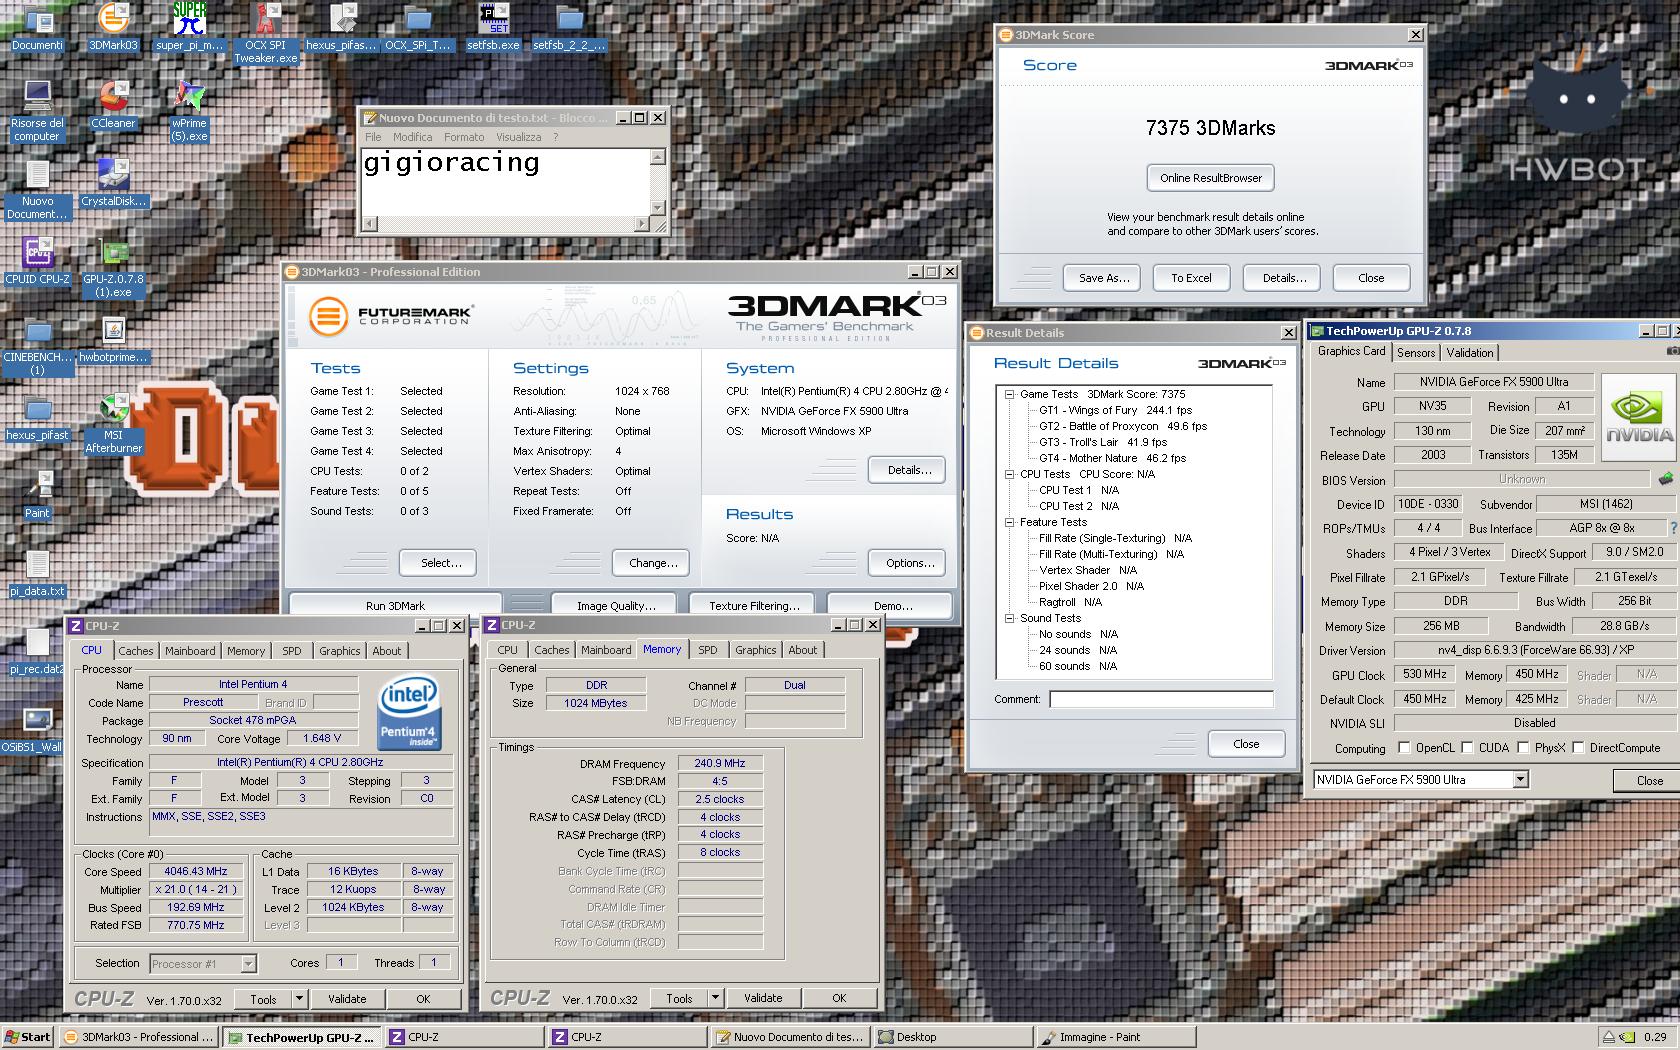Switch to Sensors tab in GPU-Z
This screenshot has height=1050, width=1680.
coord(1416,353)
